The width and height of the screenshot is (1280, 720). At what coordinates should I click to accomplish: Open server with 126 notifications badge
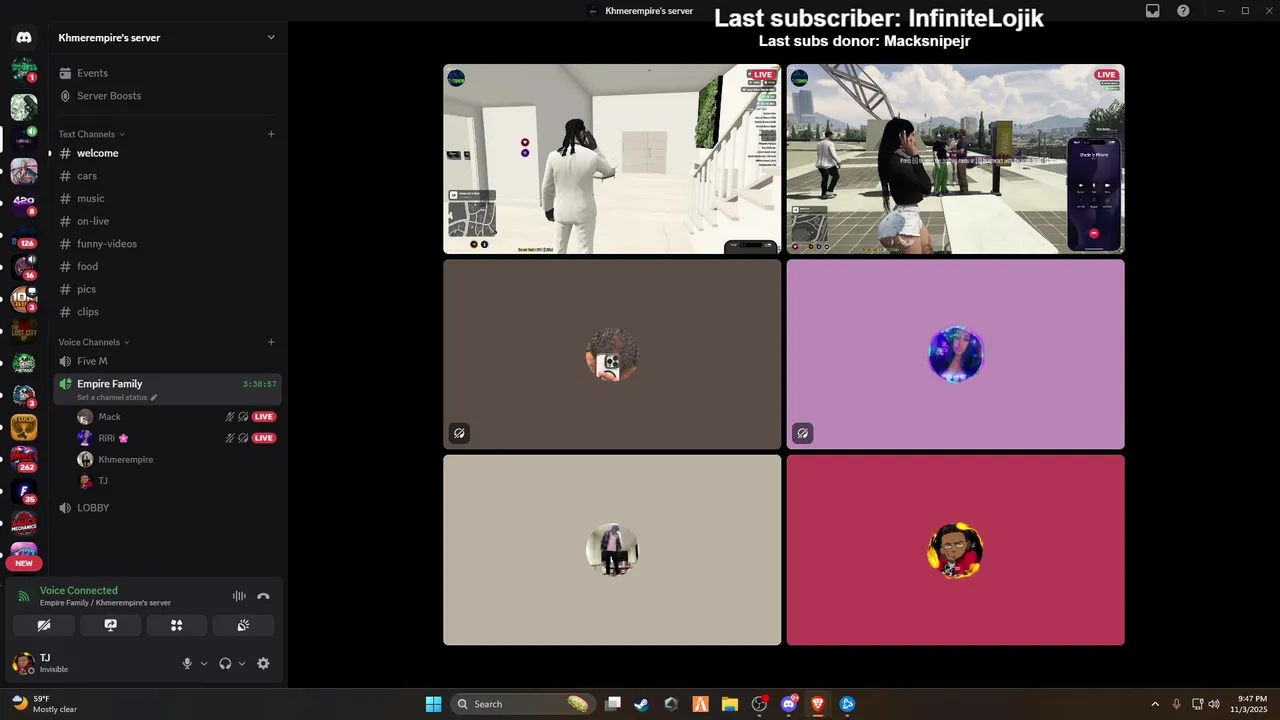[x=24, y=236]
